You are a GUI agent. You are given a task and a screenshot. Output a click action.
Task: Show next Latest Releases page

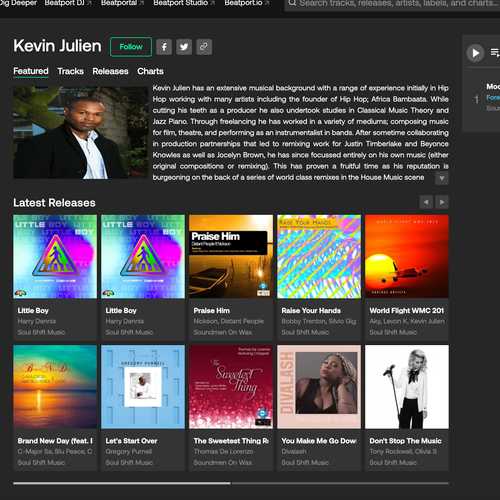[x=442, y=202]
